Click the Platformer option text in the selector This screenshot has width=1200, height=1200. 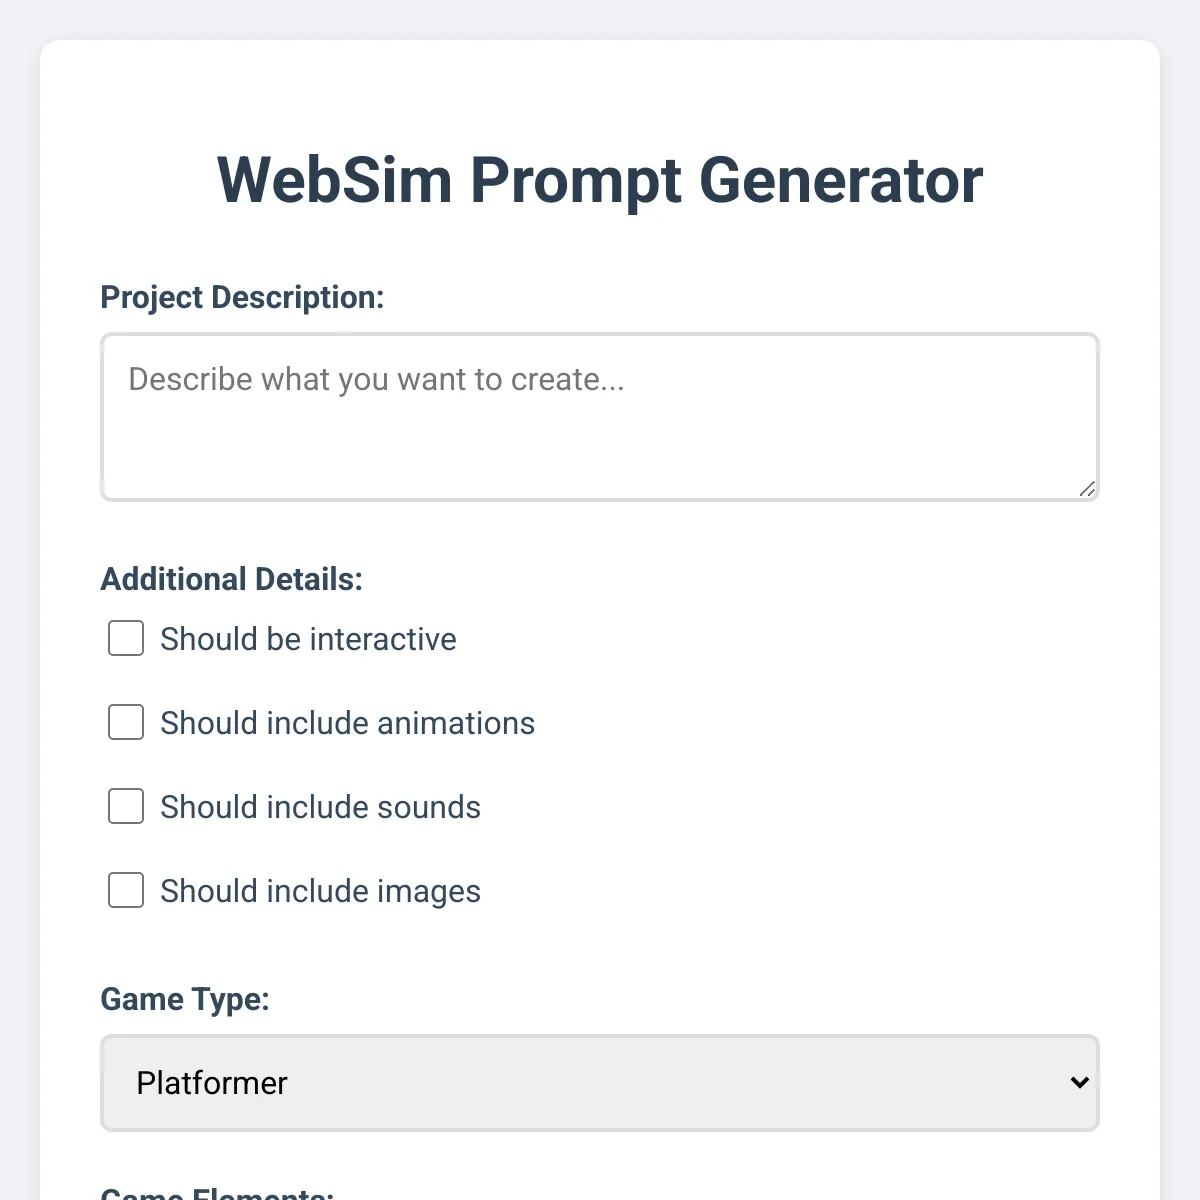click(x=212, y=1083)
